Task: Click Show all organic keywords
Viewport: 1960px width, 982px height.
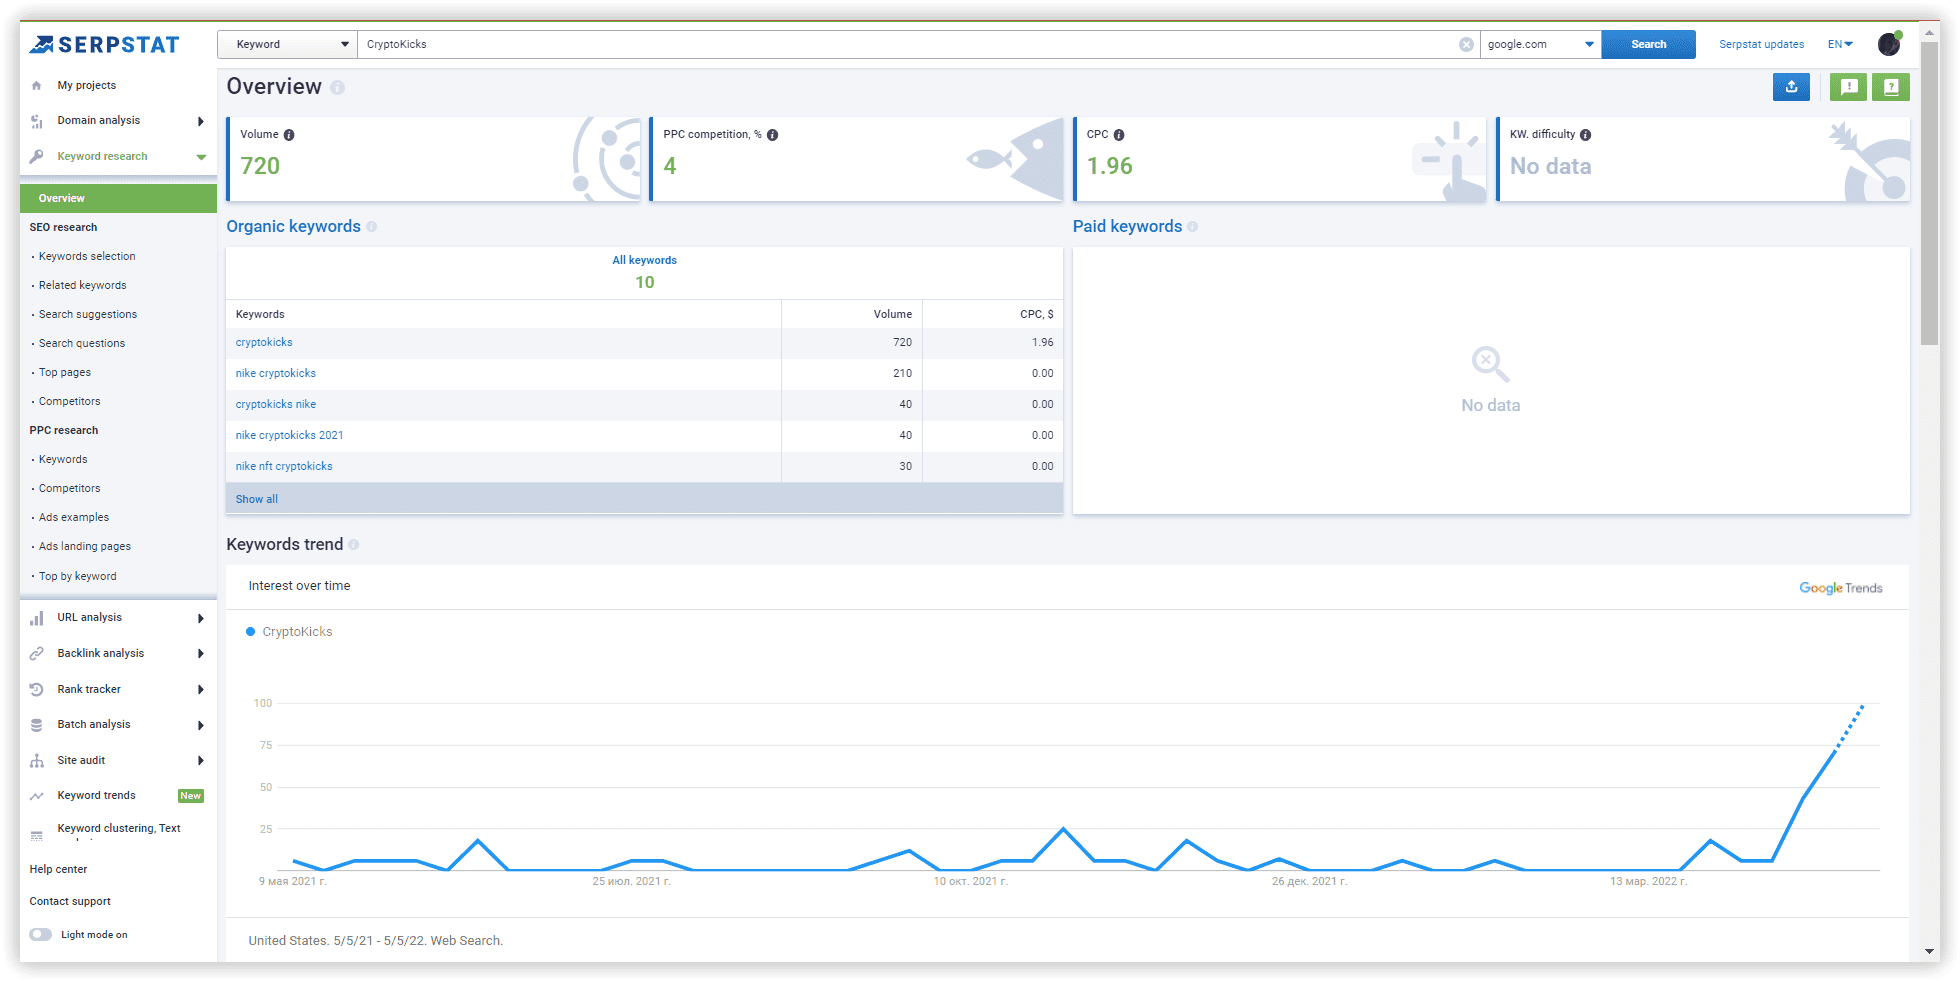Action: point(257,500)
